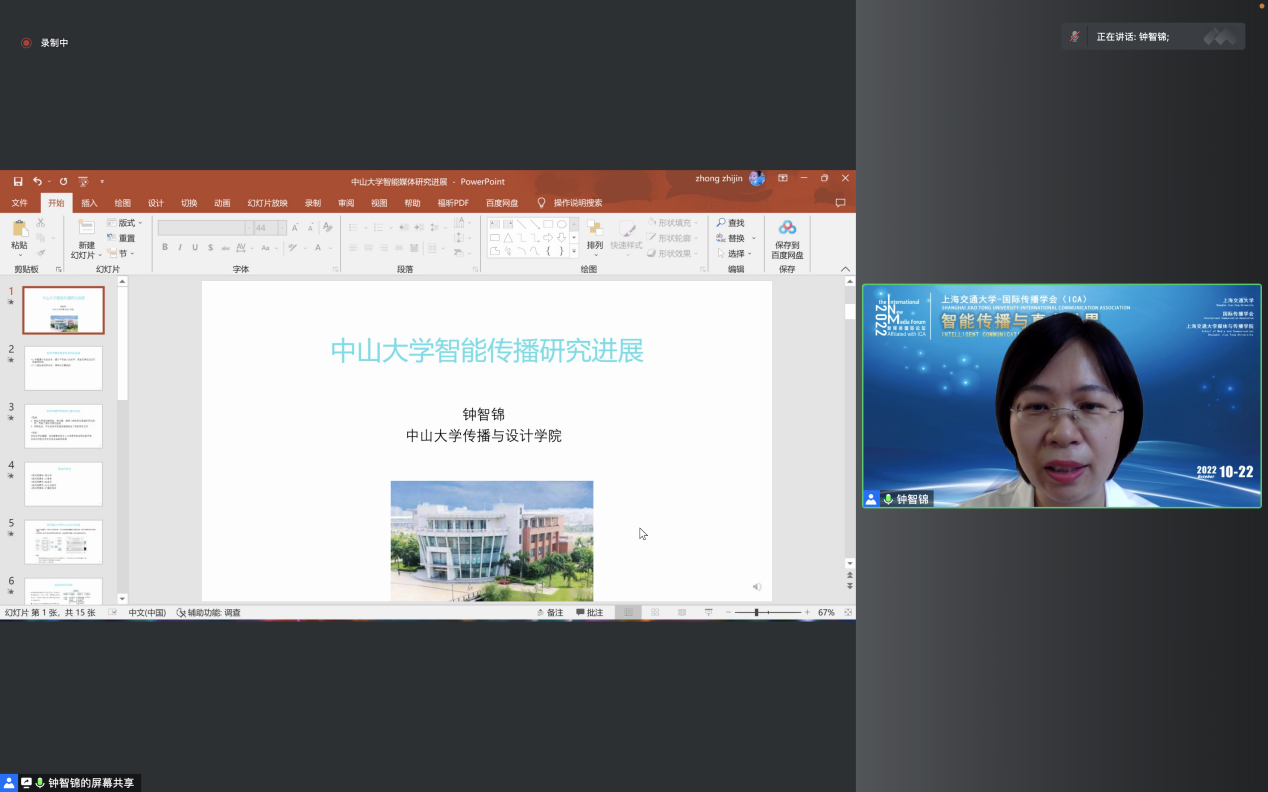Toggle bold formatting

pos(165,246)
